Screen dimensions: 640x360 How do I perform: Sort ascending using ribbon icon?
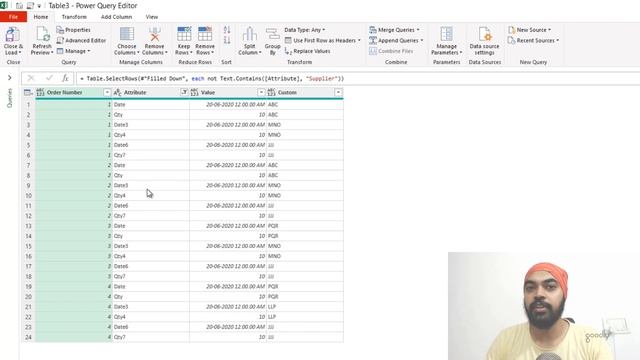click(227, 30)
